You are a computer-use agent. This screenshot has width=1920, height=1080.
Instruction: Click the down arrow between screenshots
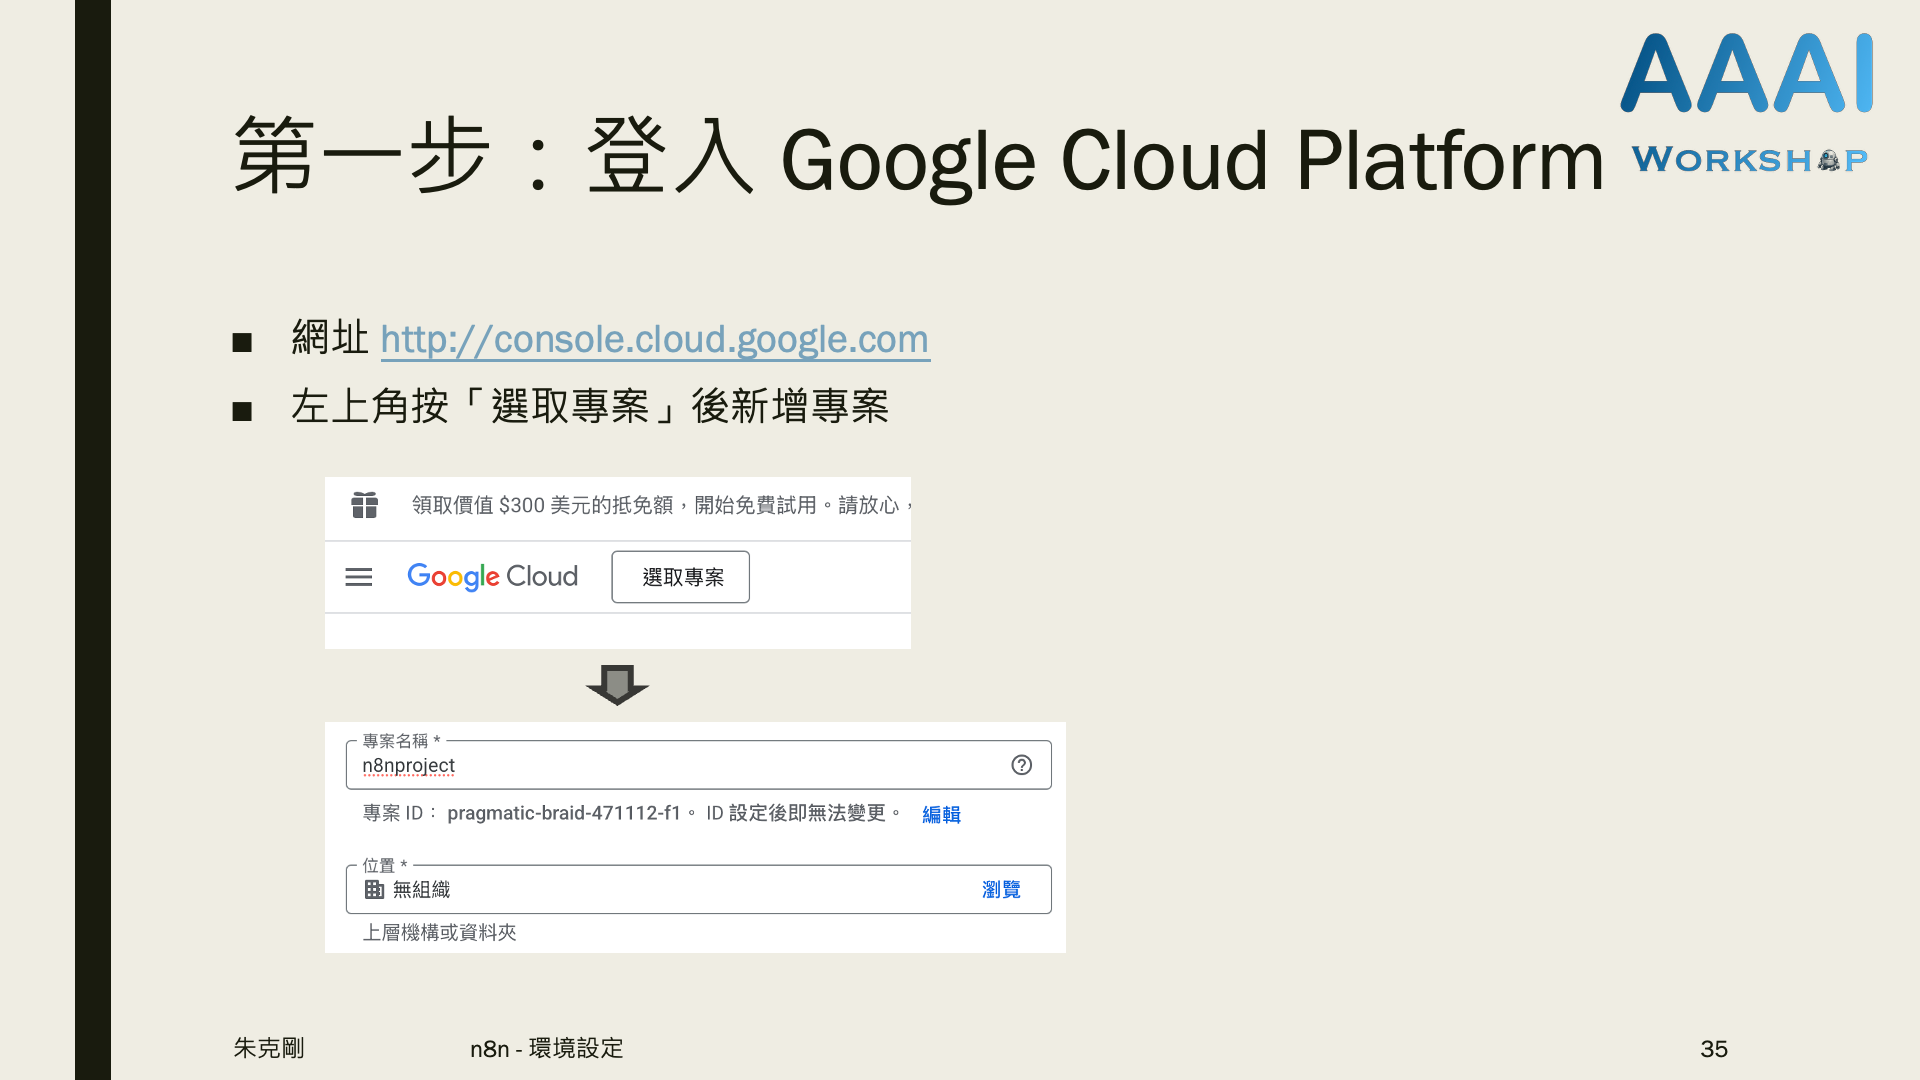[x=617, y=685]
